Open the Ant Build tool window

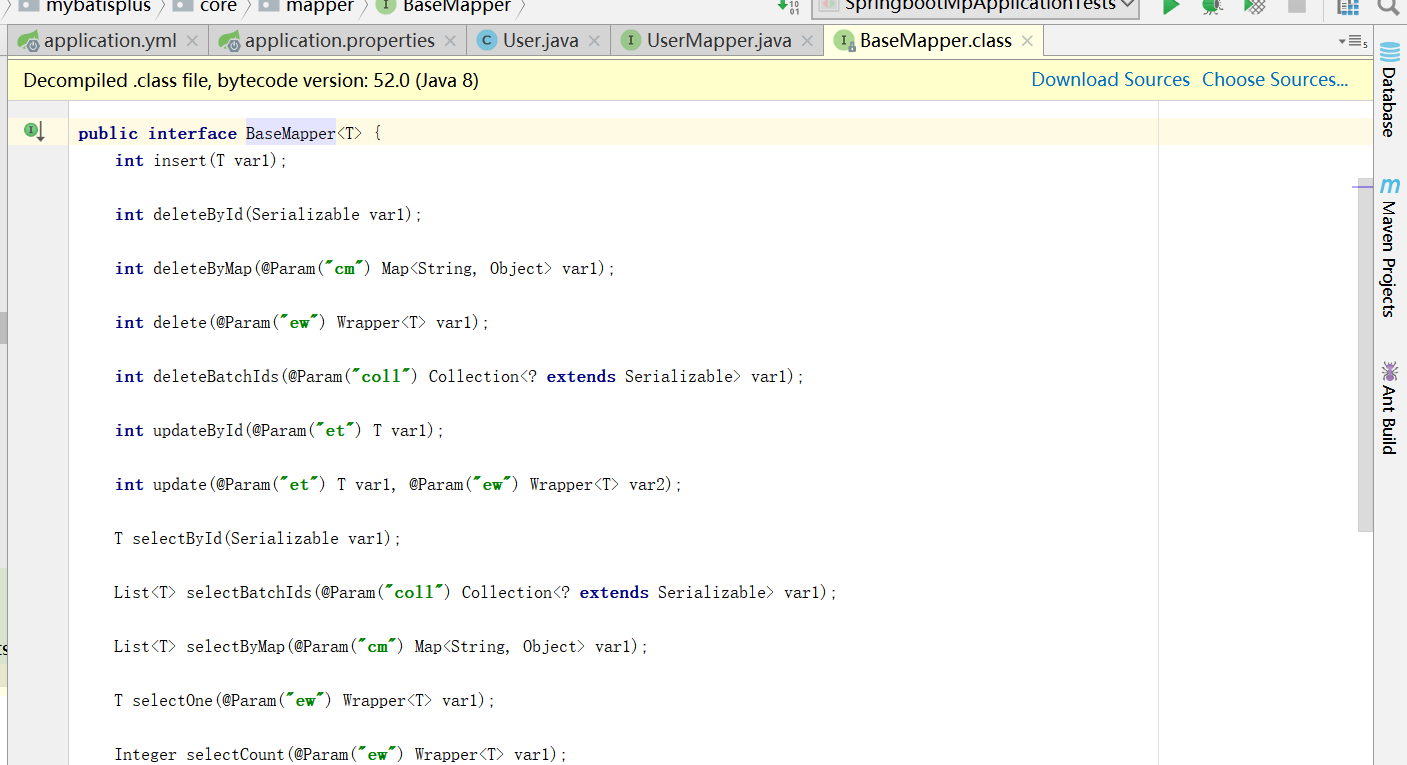click(x=1389, y=408)
